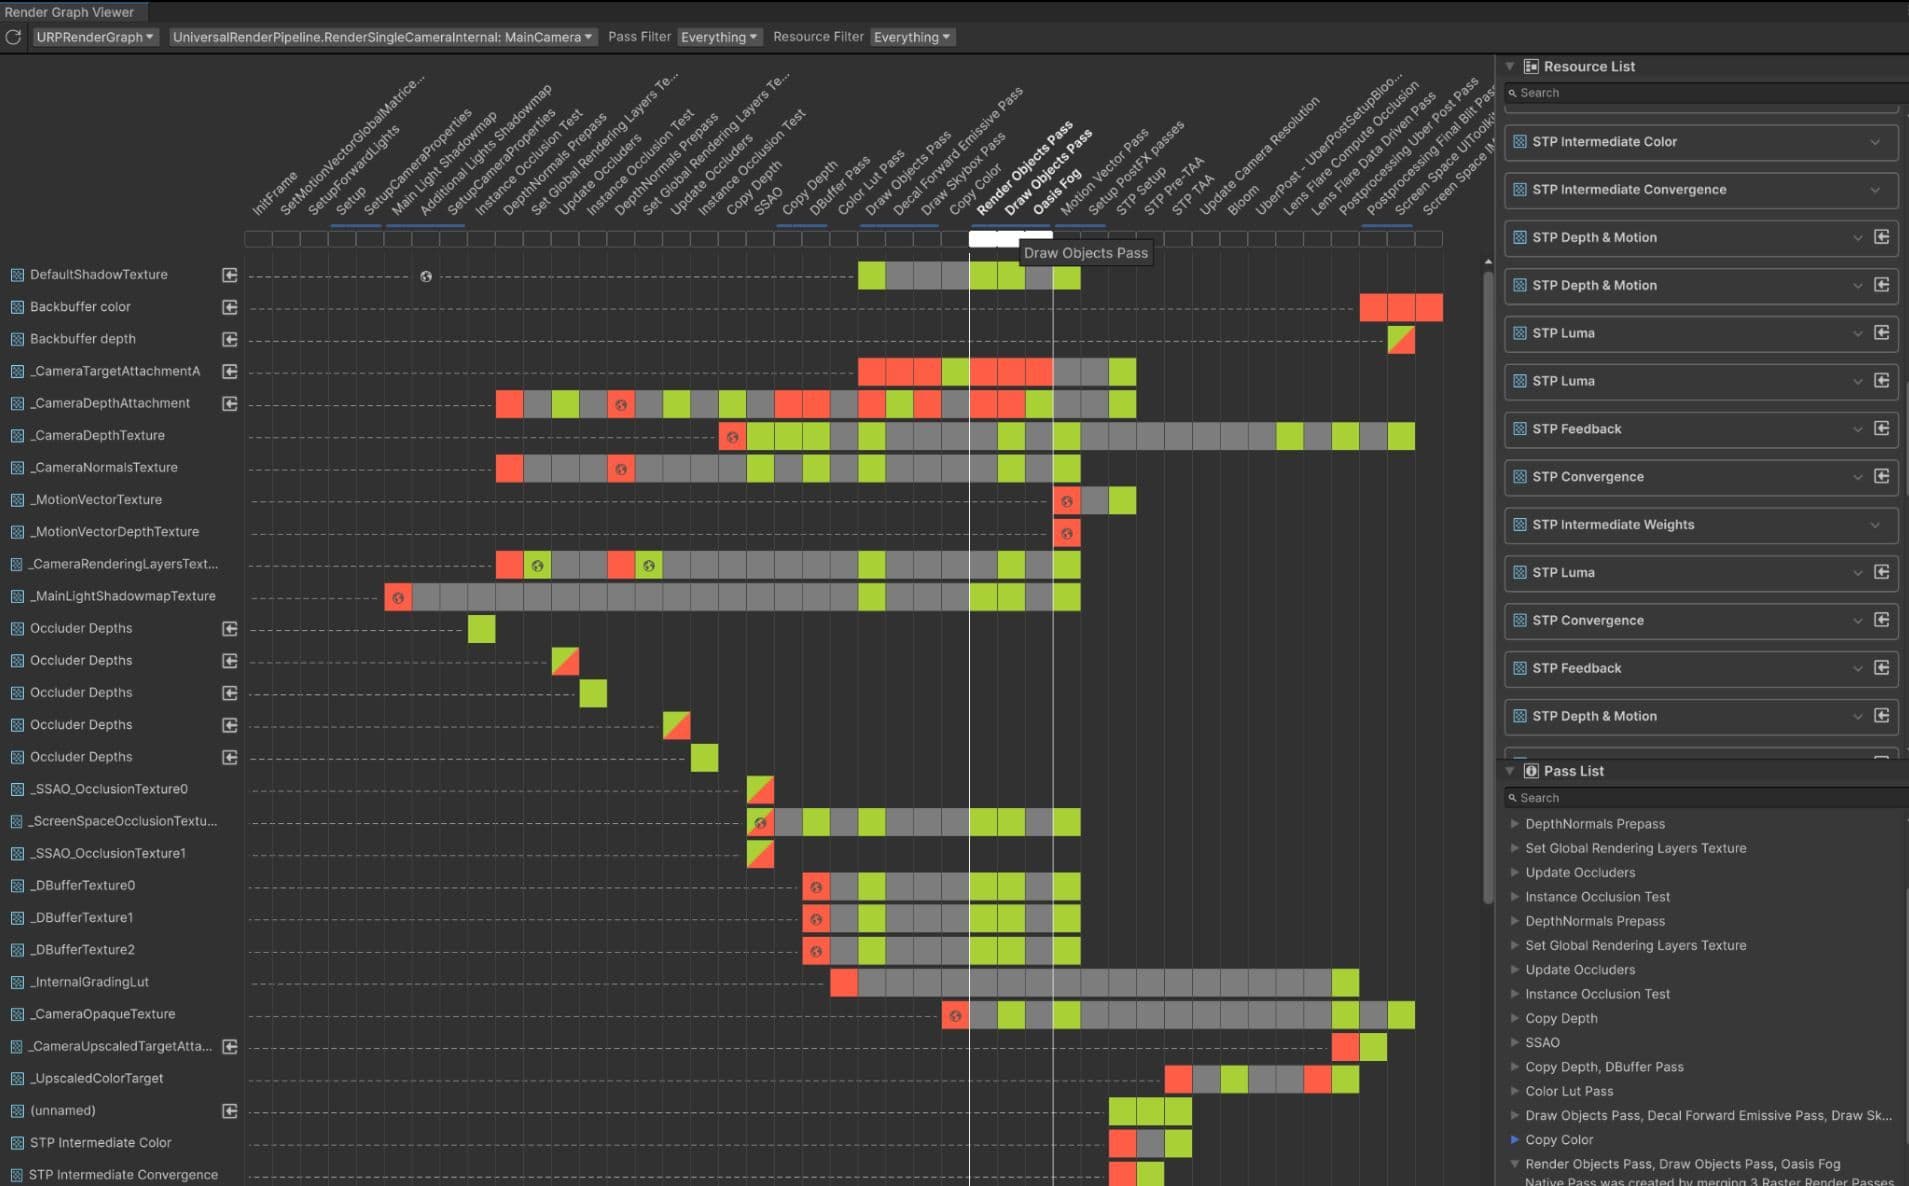Click the texture icon beside STP Intermediate Color
The image size is (1909, 1186).
(1519, 141)
